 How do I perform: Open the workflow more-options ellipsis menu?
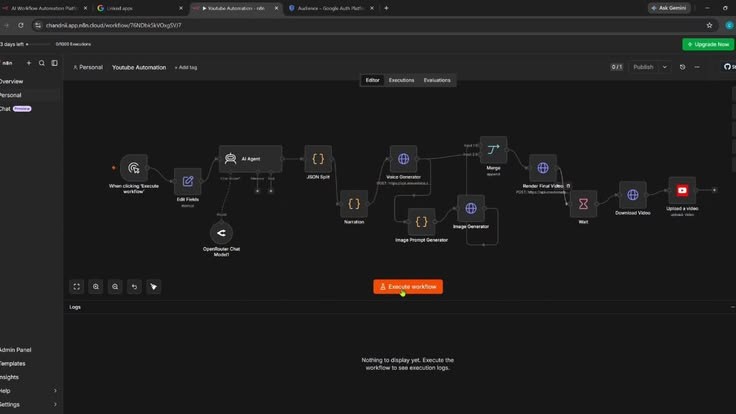(697, 67)
